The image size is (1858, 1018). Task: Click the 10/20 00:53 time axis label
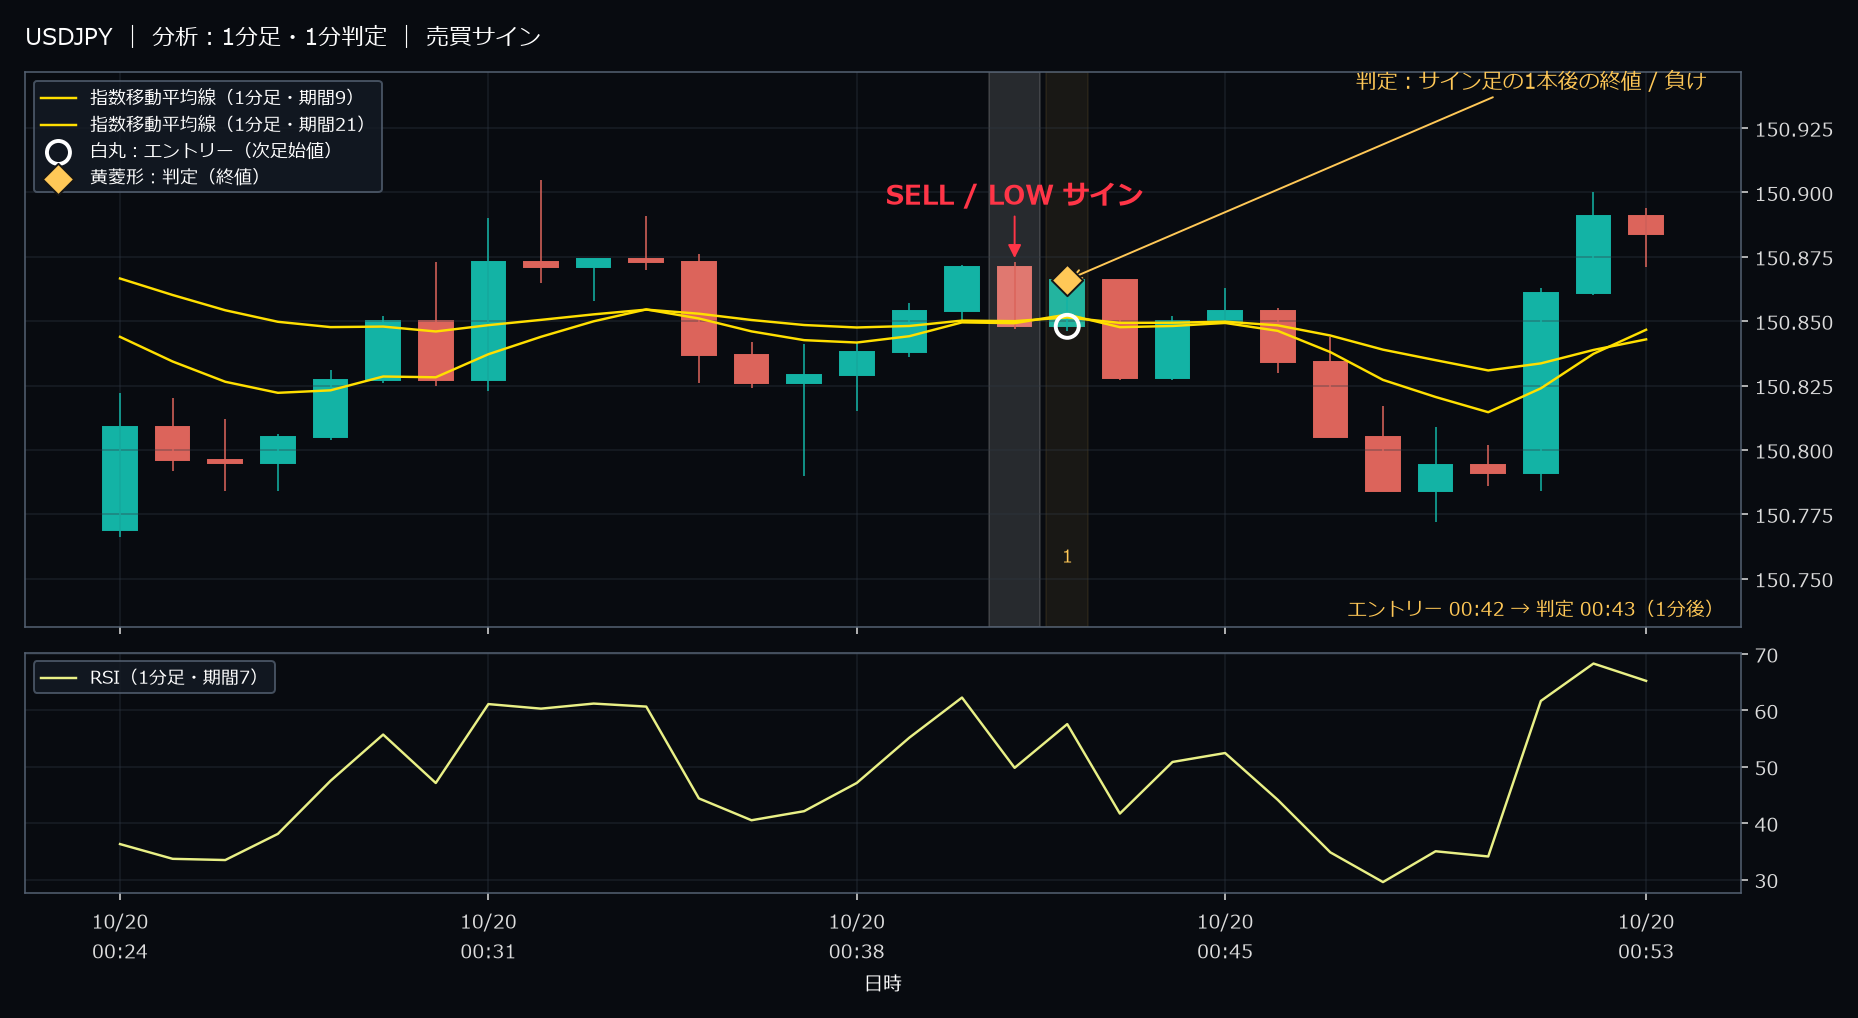[x=1646, y=937]
